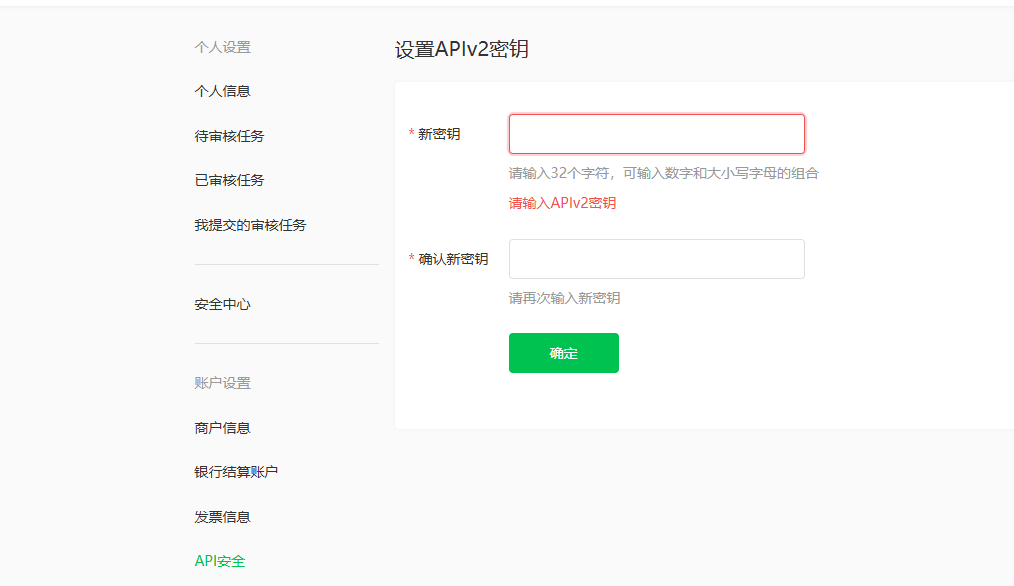The width and height of the screenshot is (1014, 586).
Task: Select 发票信息 in the sidebar
Action: tap(222, 517)
